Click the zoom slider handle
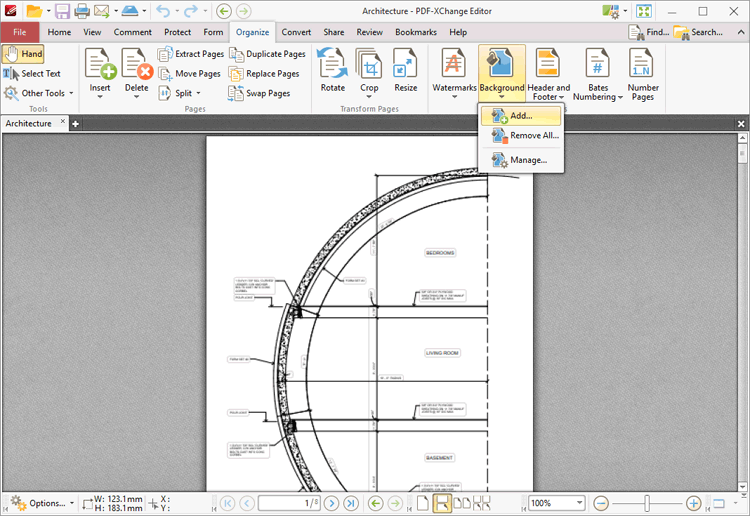Image resolution: width=750 pixels, height=516 pixels. [x=647, y=503]
